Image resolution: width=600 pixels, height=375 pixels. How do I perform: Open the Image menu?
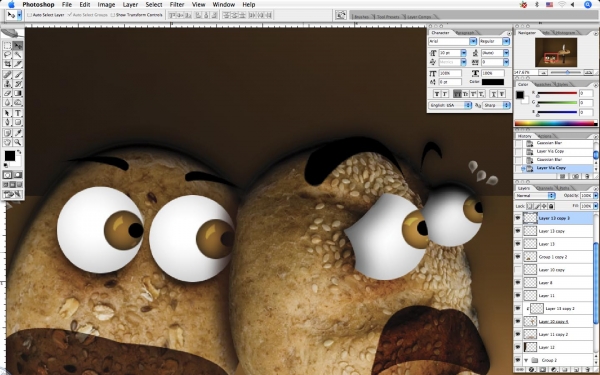[106, 5]
